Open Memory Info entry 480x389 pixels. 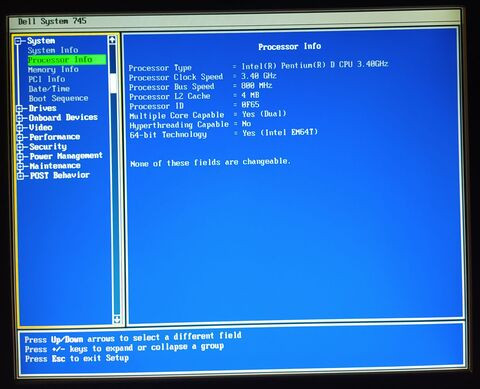tap(53, 70)
